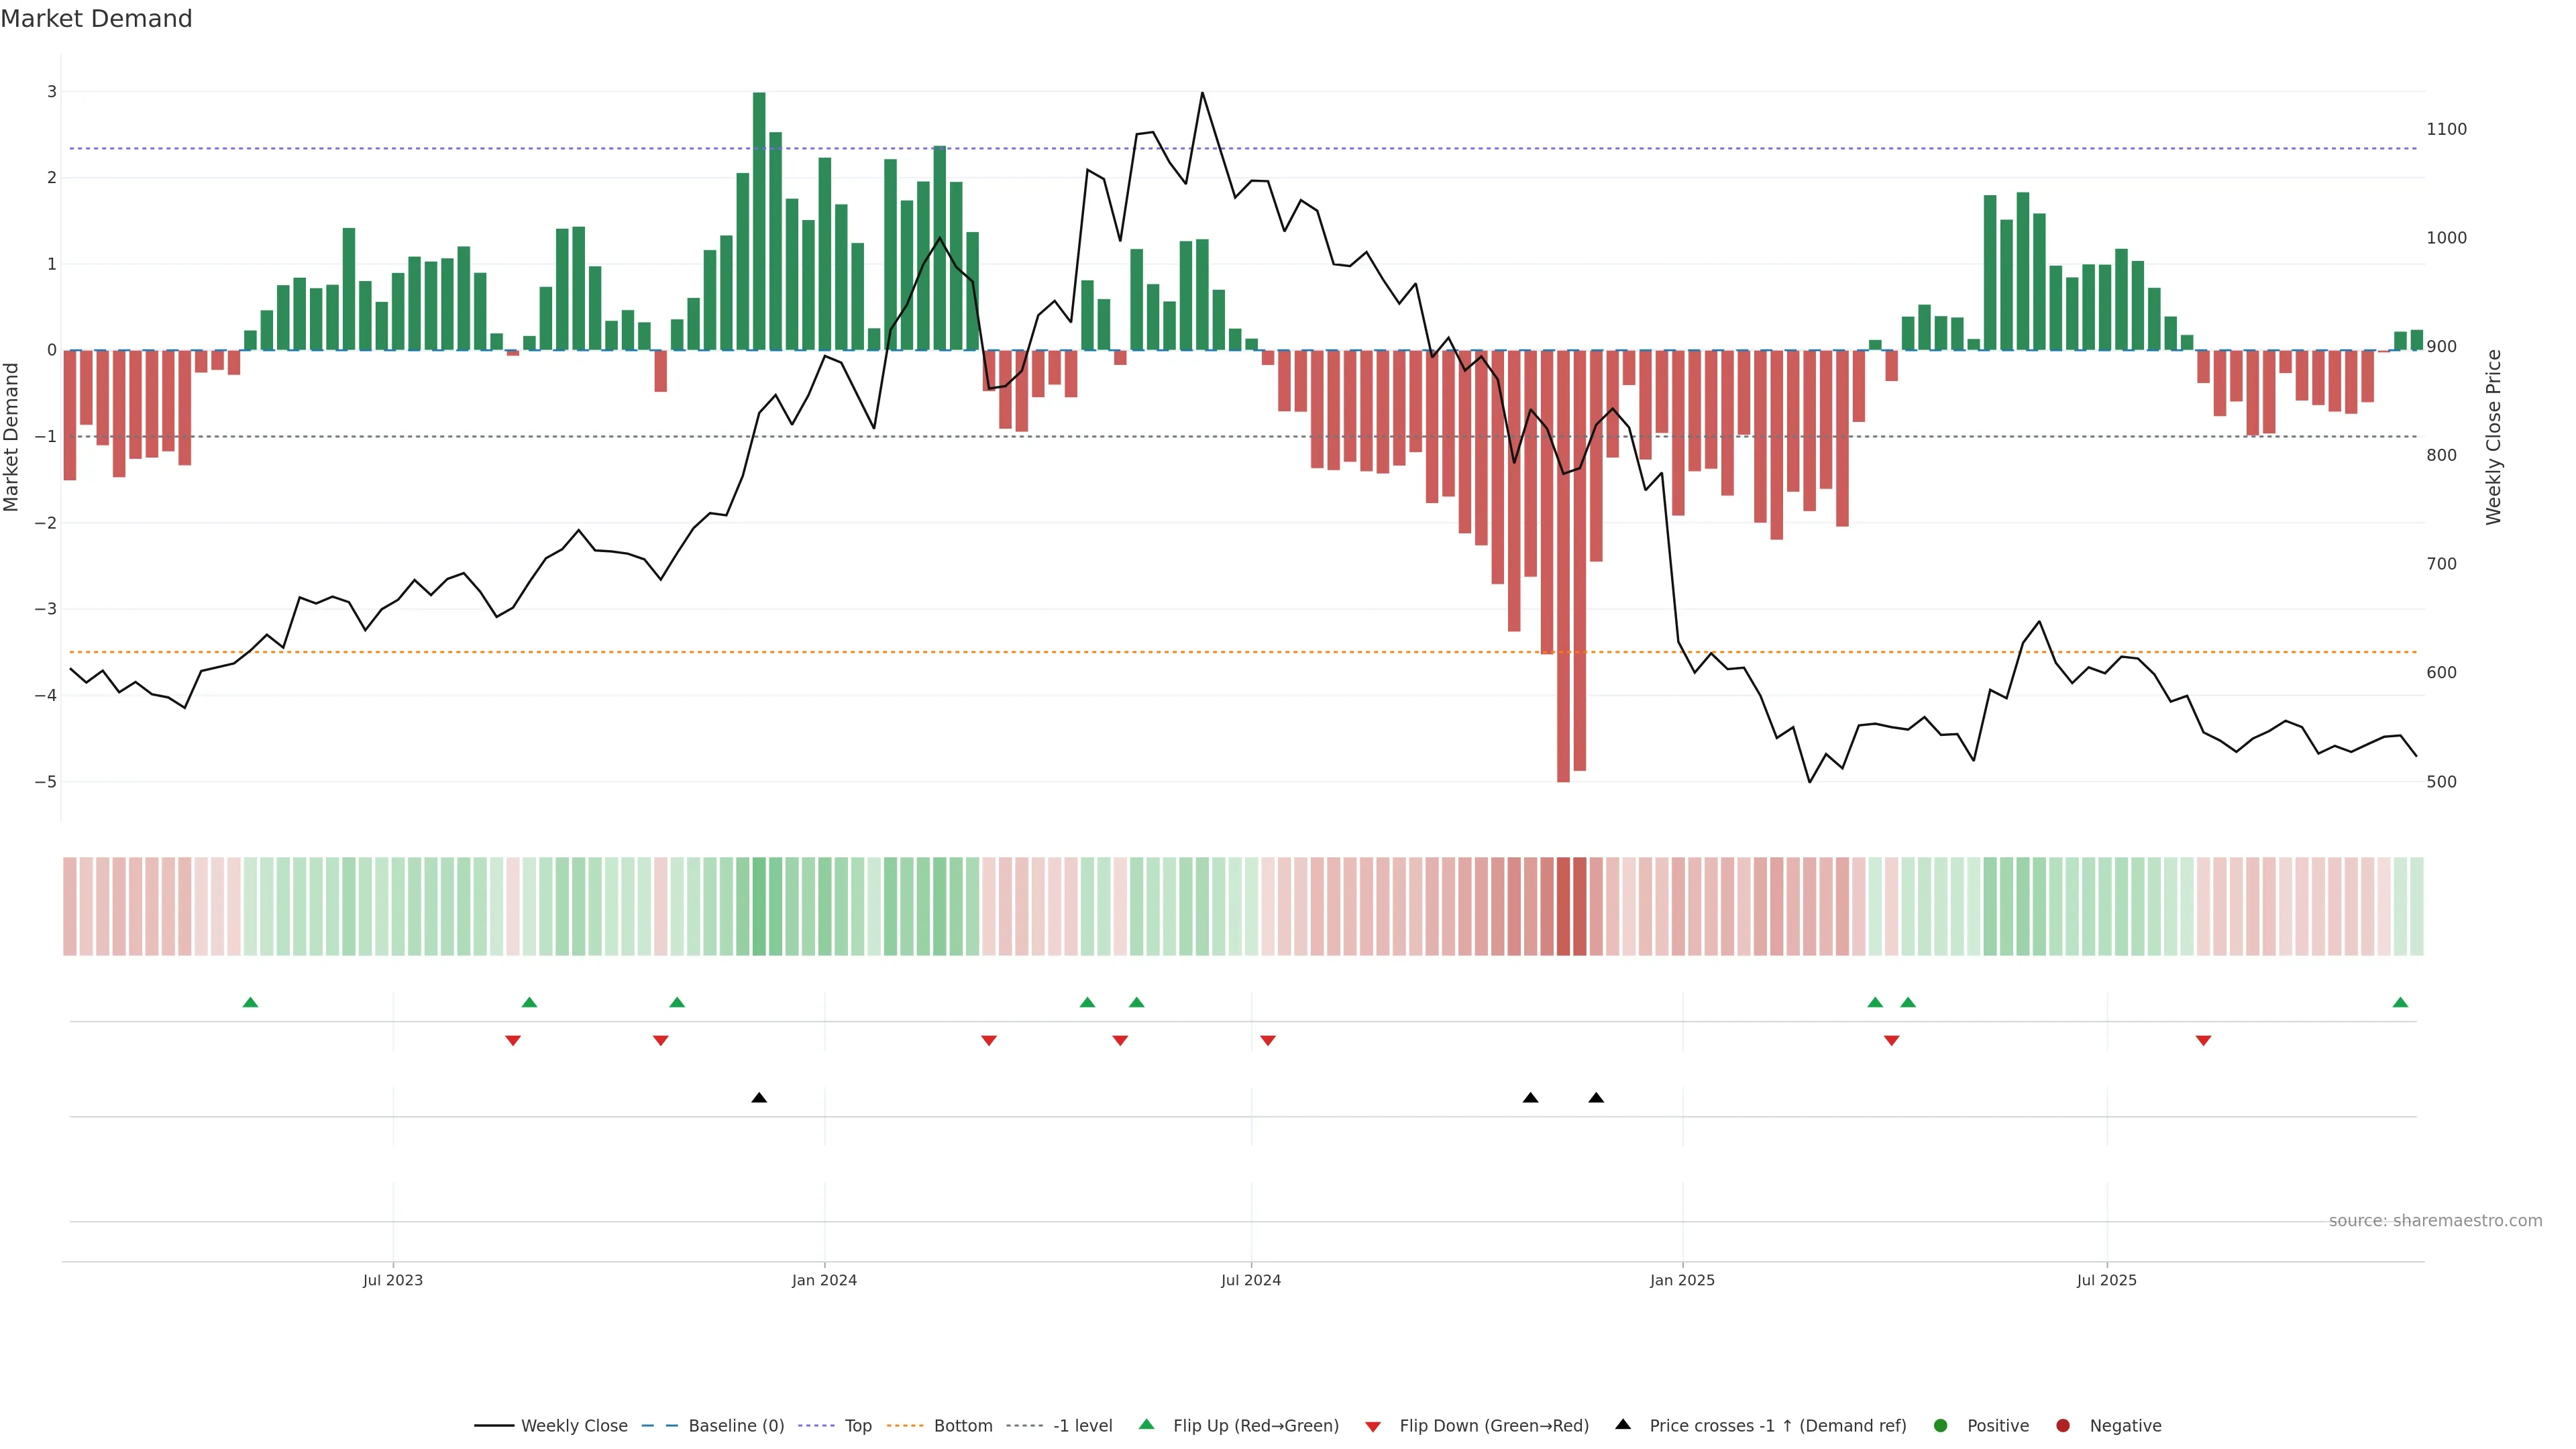Image resolution: width=2576 pixels, height=1449 pixels.
Task: Click the last green flip-up marker at far right
Action: pyautogui.click(x=2399, y=1002)
